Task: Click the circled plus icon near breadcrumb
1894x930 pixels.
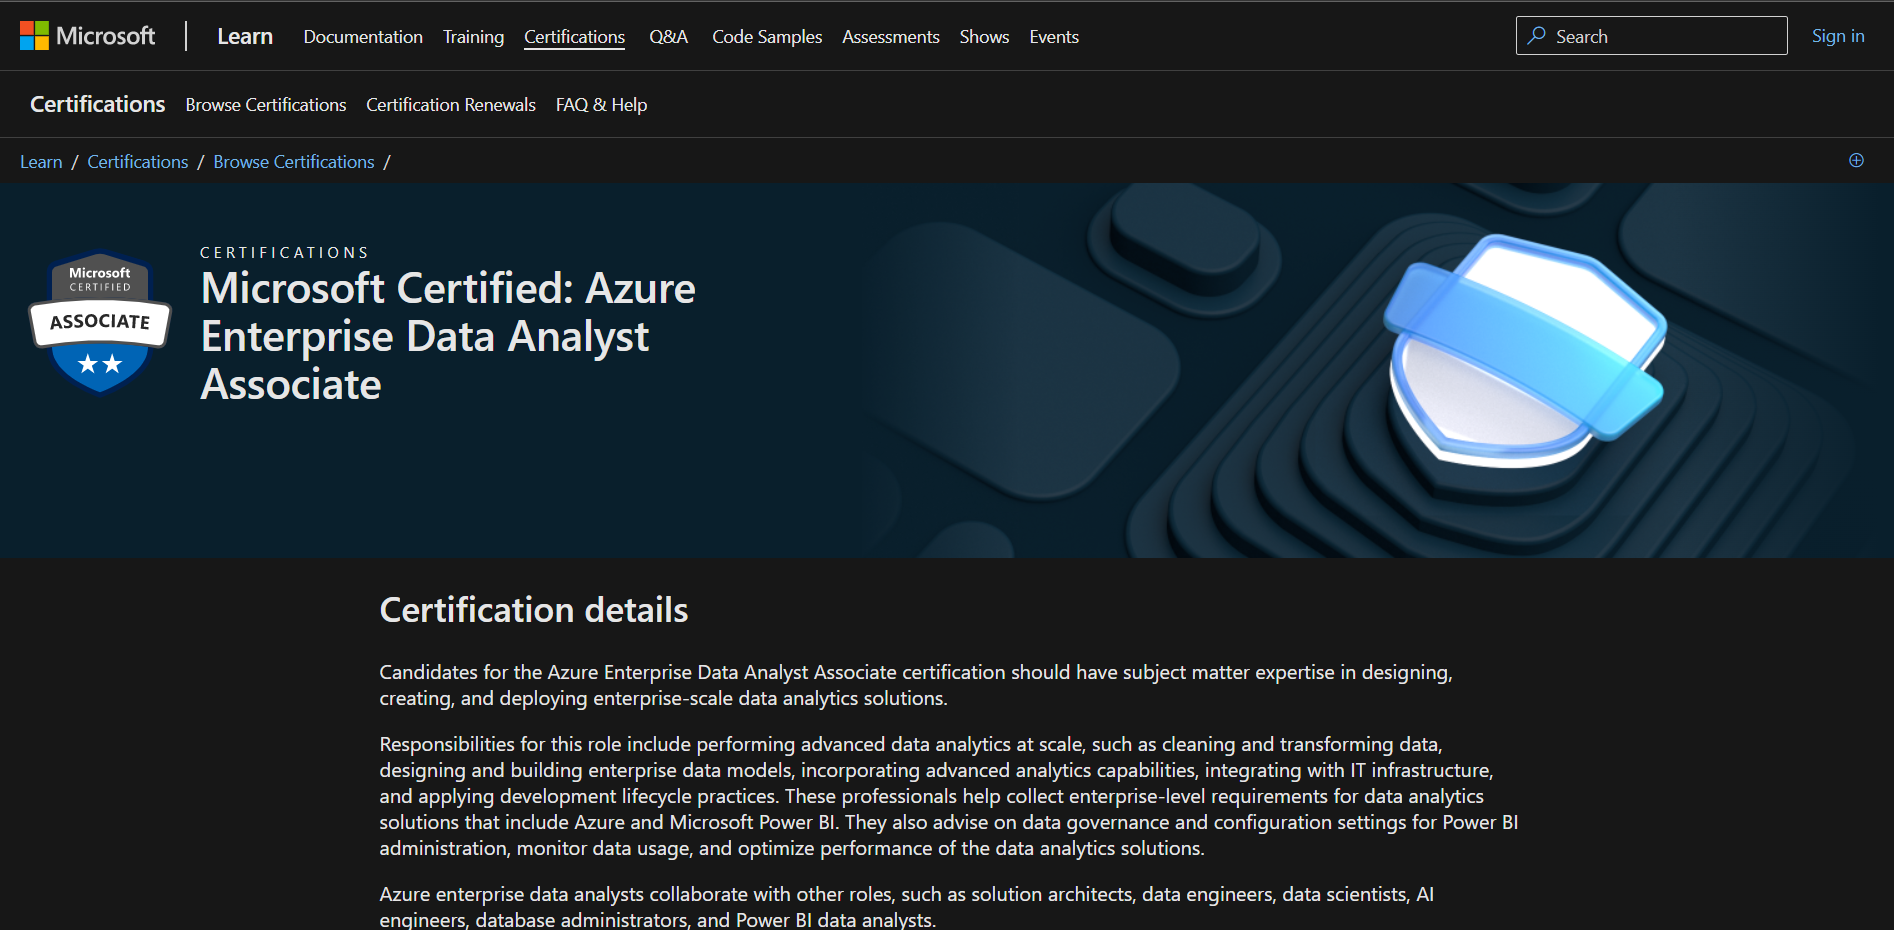Action: point(1856,160)
